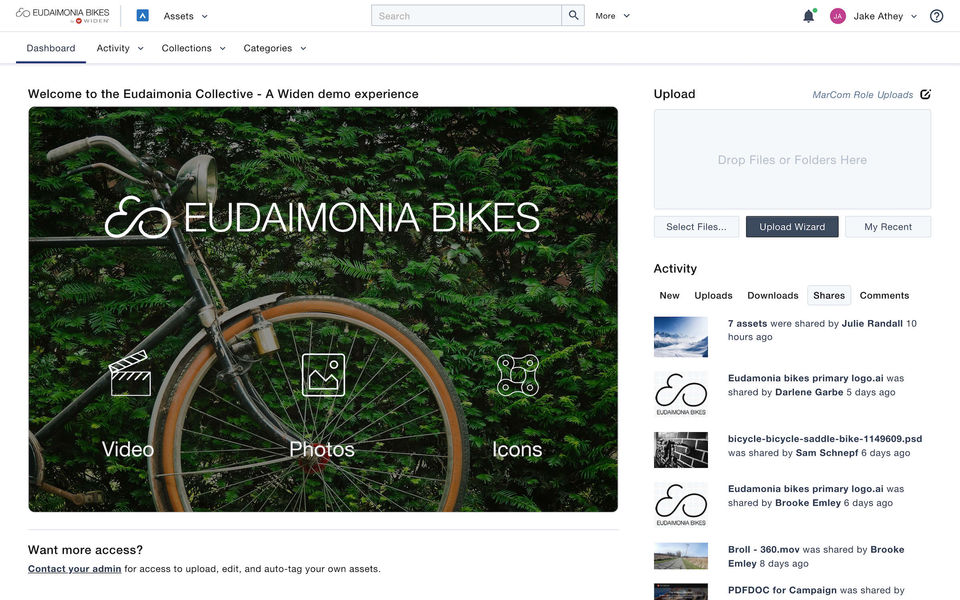The image size is (960, 600).
Task: Click the Icons bike chain icon
Action: click(517, 375)
